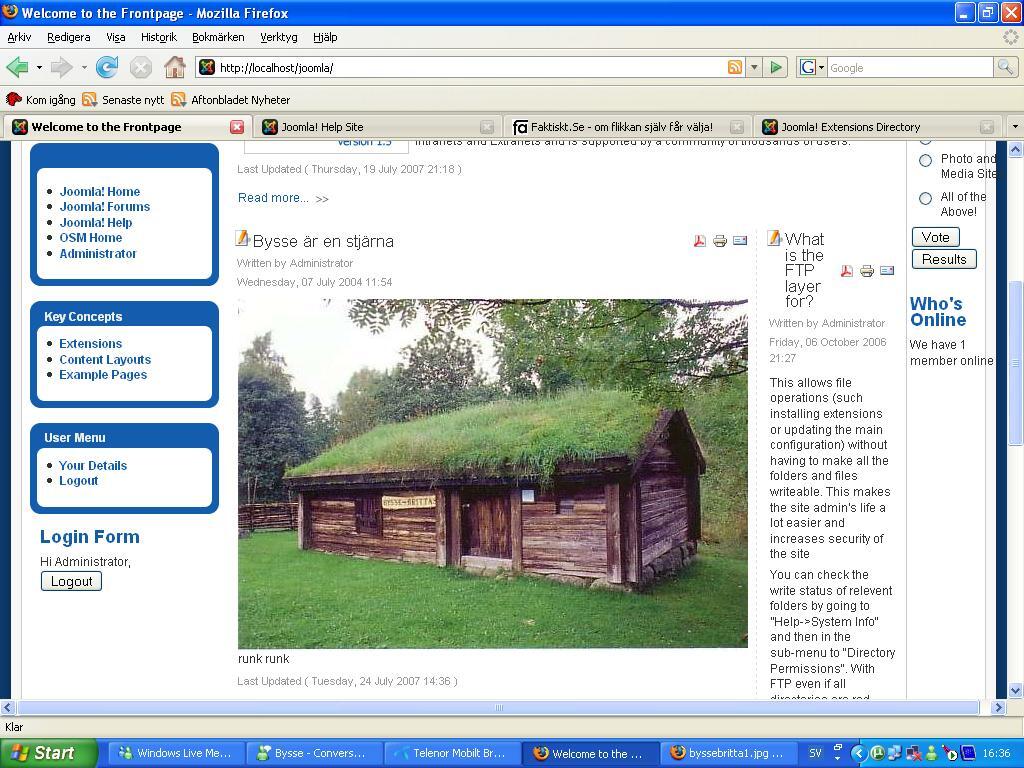Screen dimensions: 1024x768
Task: Click edit icon beside Bysse är en stjärna
Action: [x=243, y=238]
